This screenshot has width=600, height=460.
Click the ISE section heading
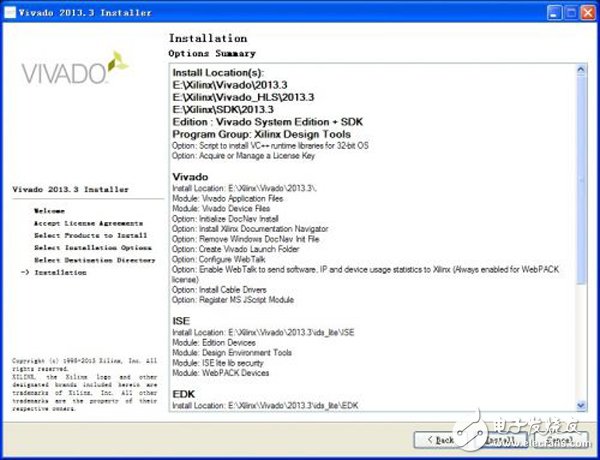click(x=182, y=321)
